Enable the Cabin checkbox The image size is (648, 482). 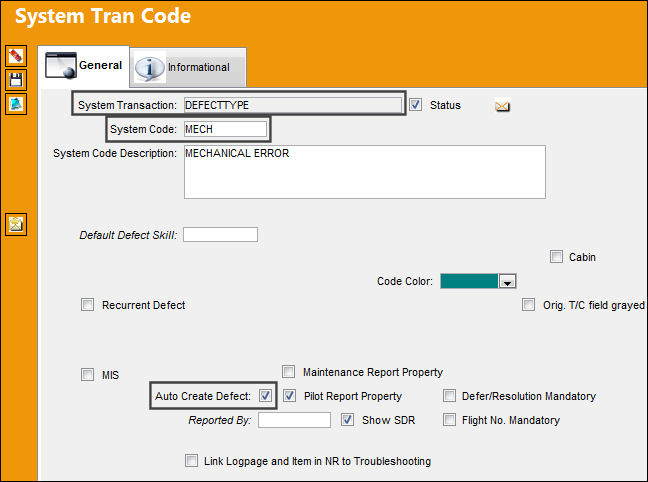556,257
